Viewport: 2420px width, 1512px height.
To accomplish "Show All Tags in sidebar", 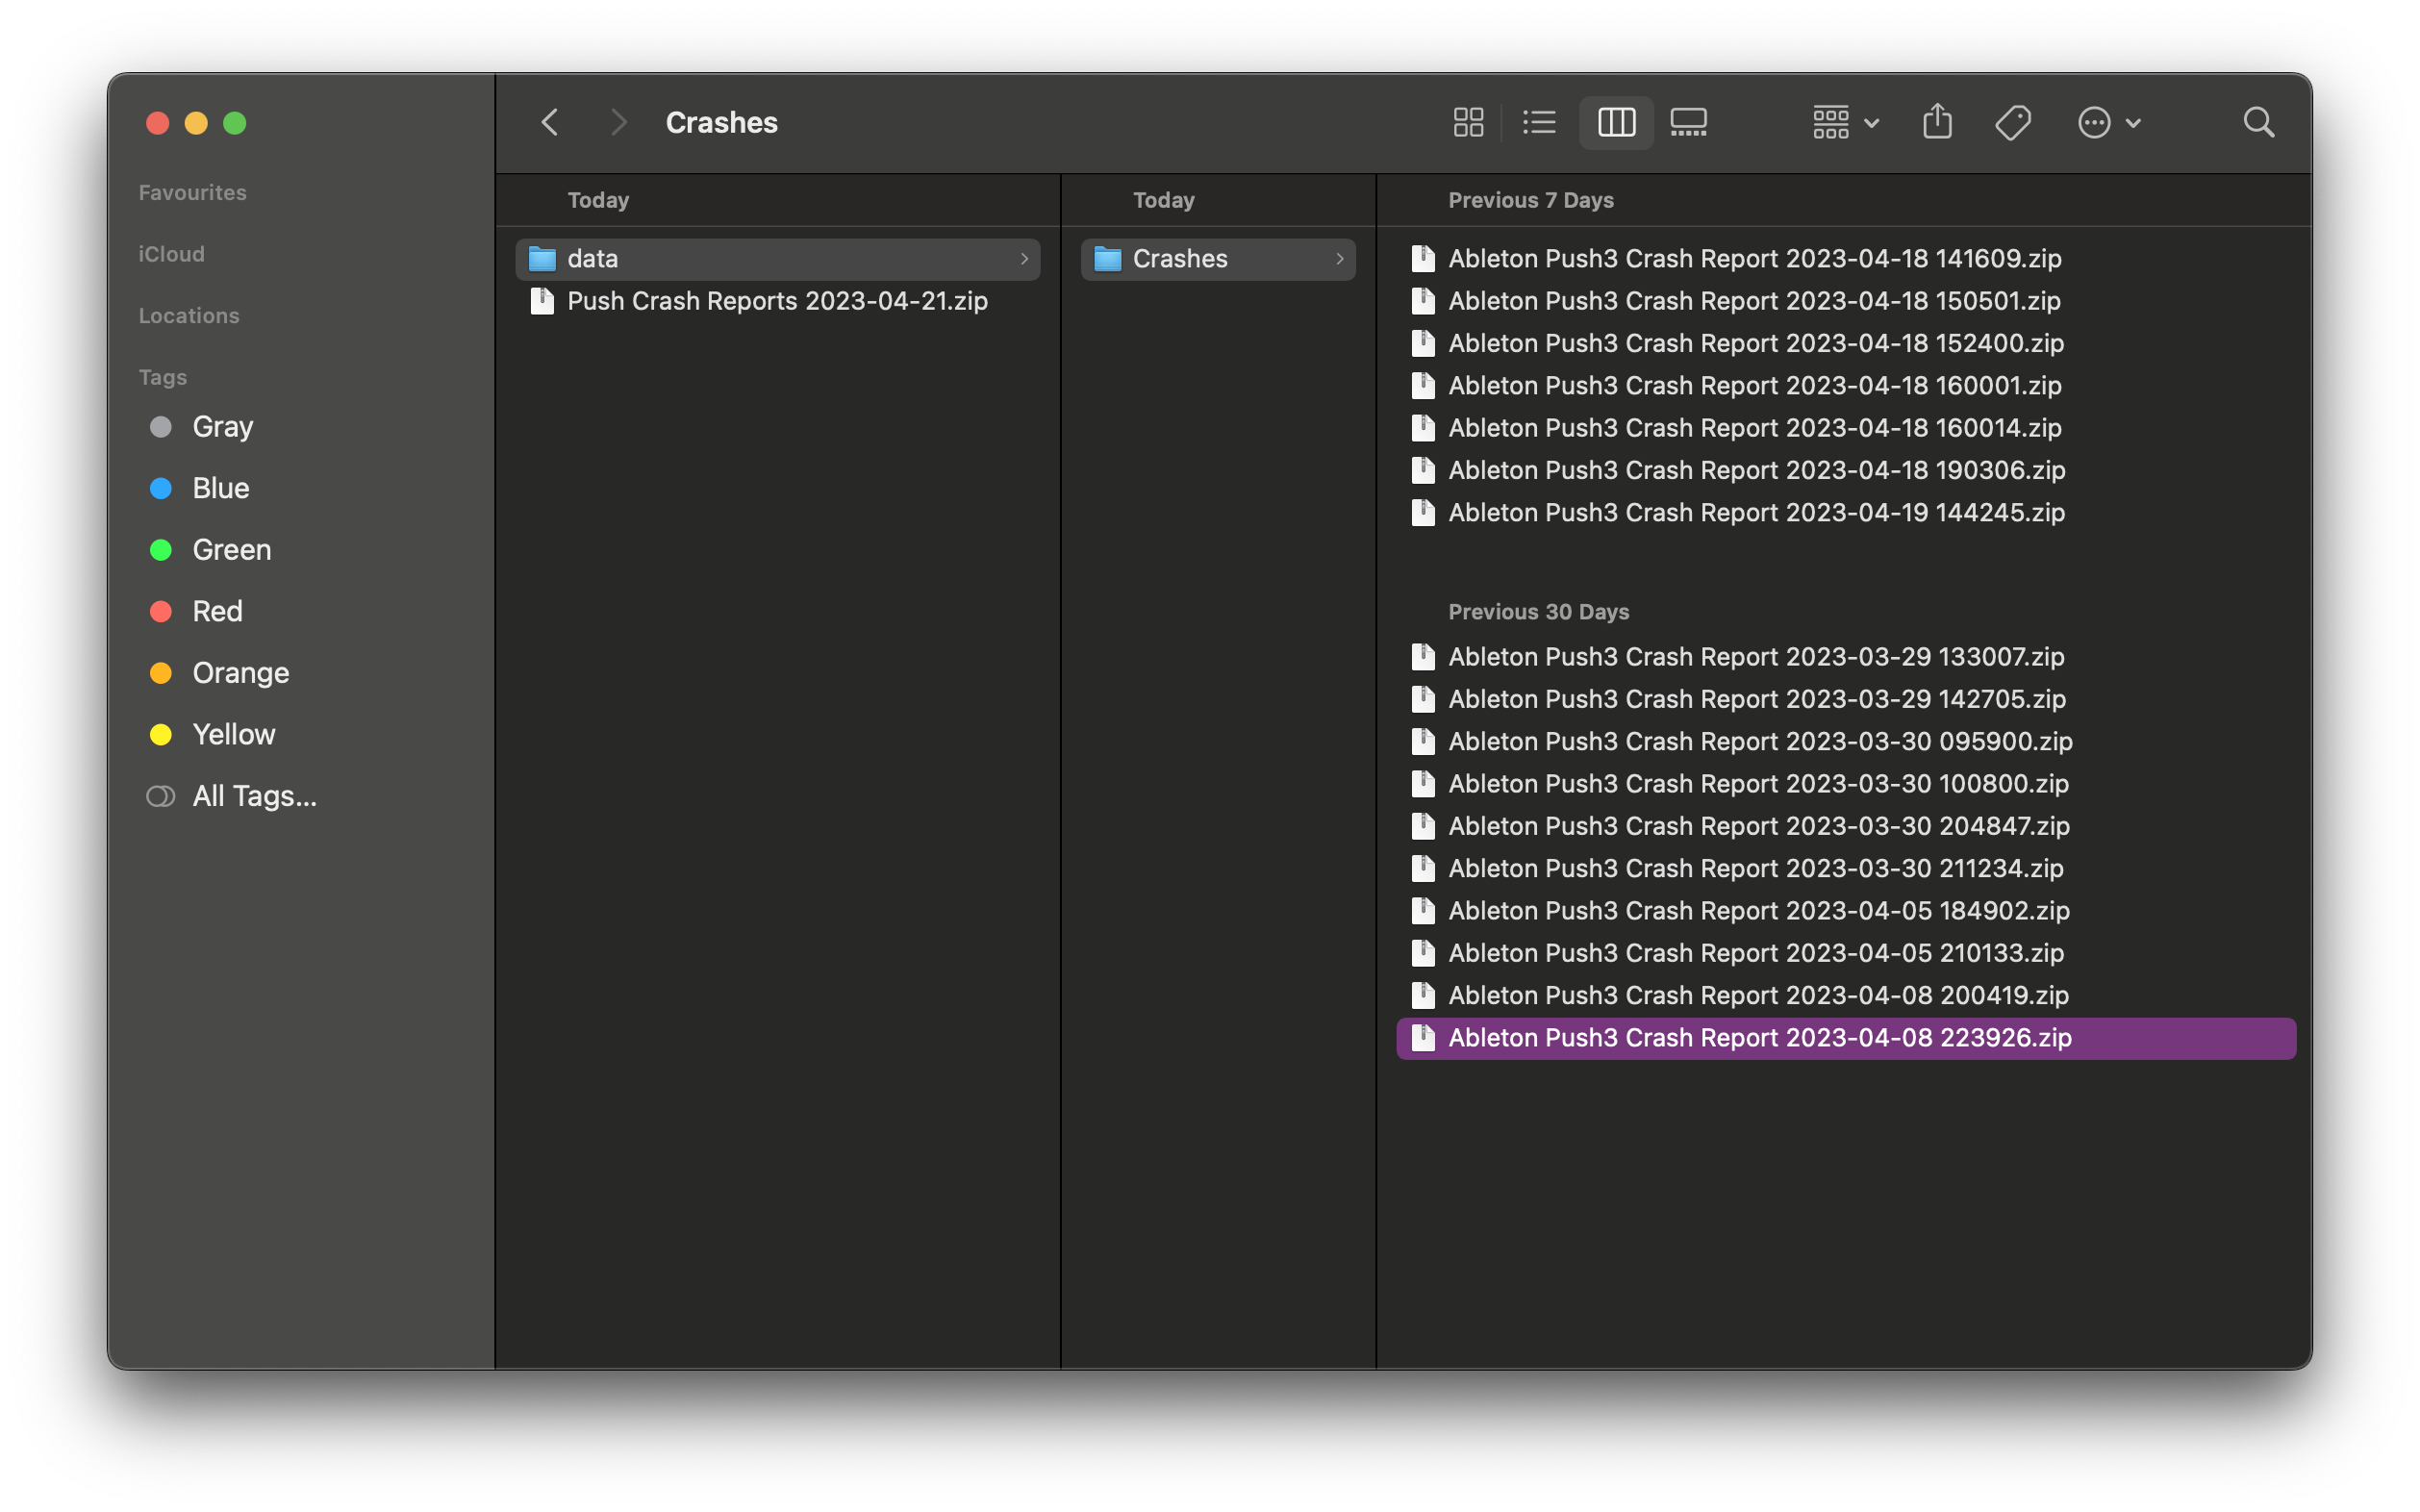I will [254, 796].
